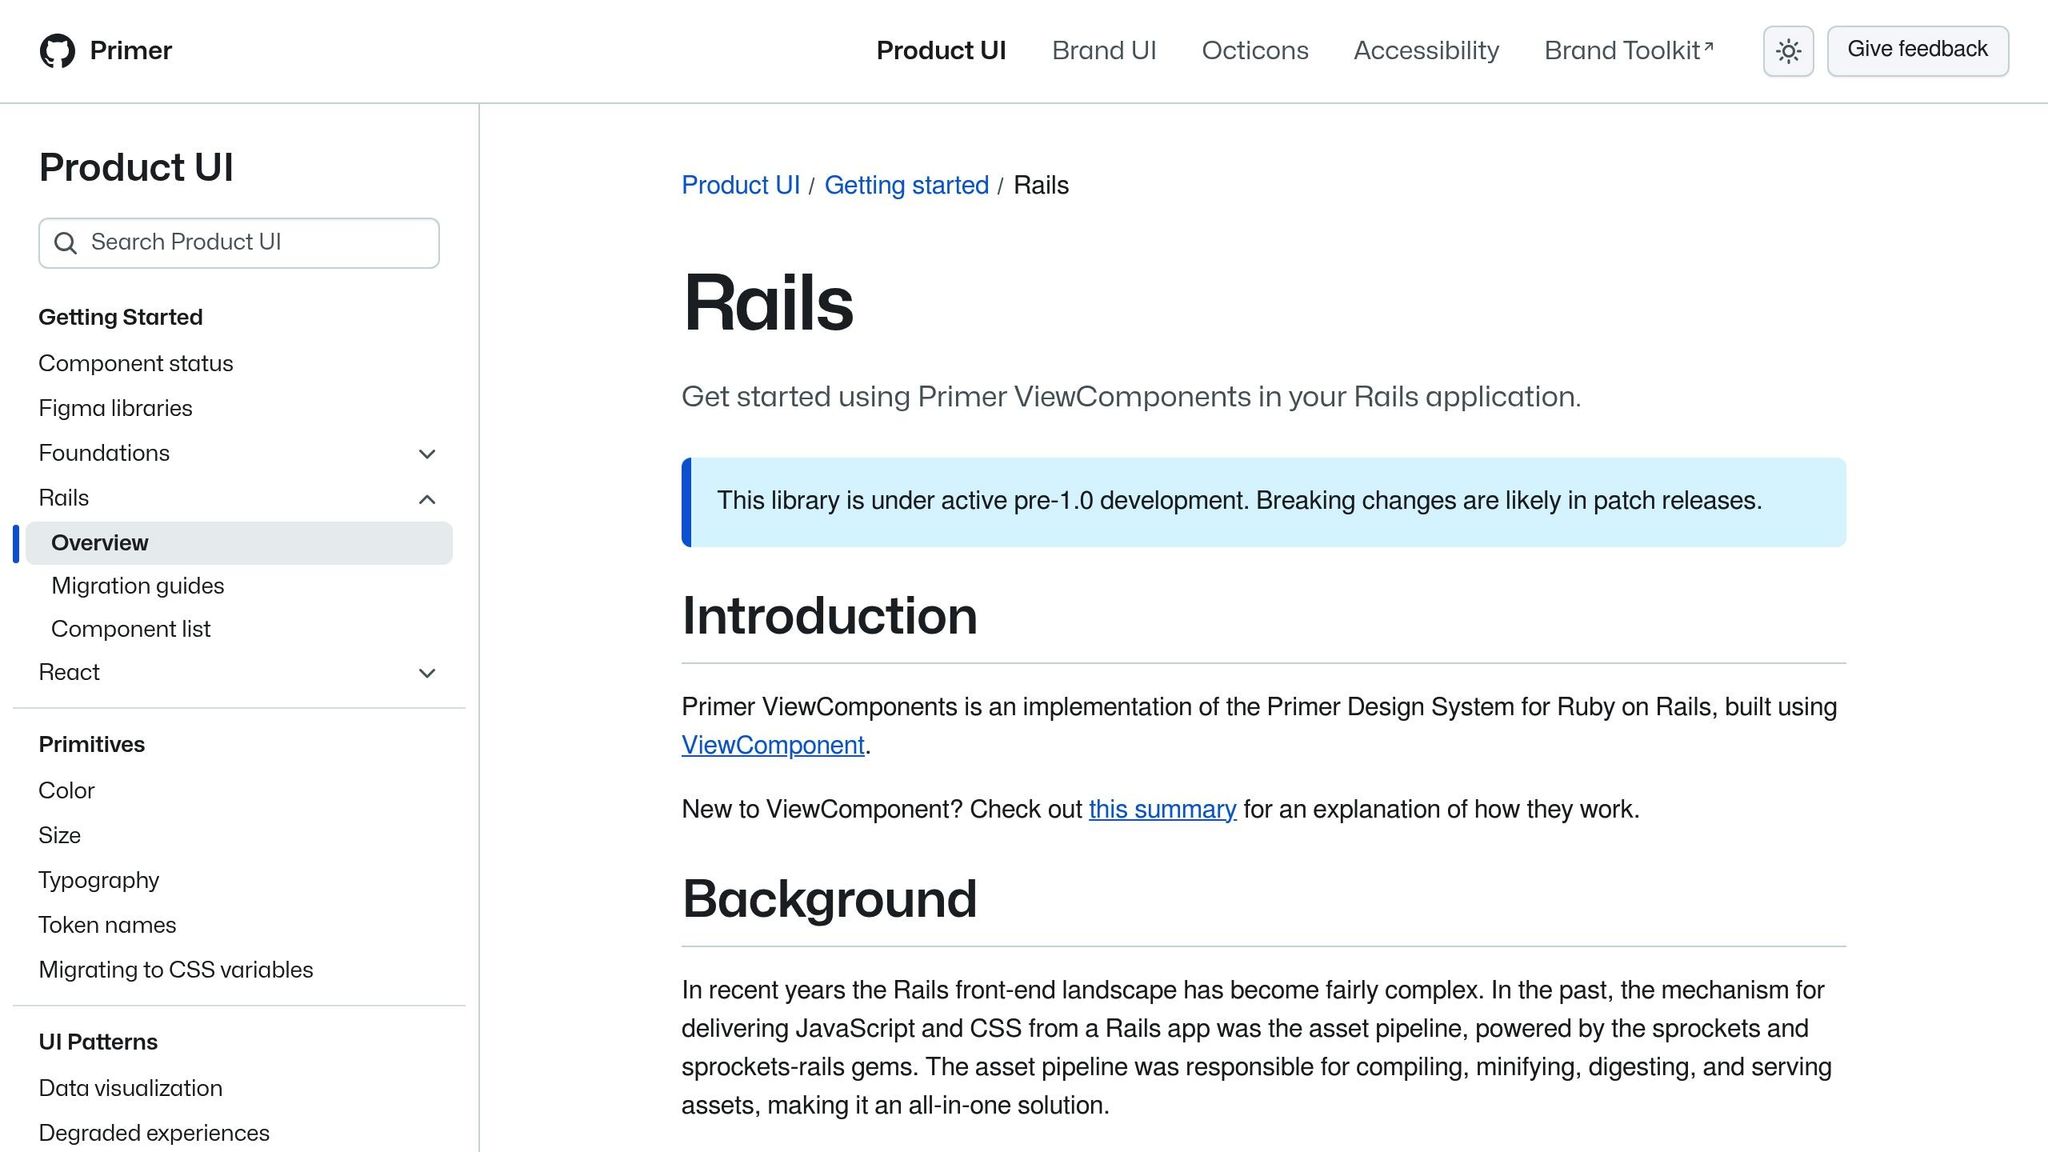Open the Accessibility section
Viewport: 2048px width, 1152px height.
1426,50
